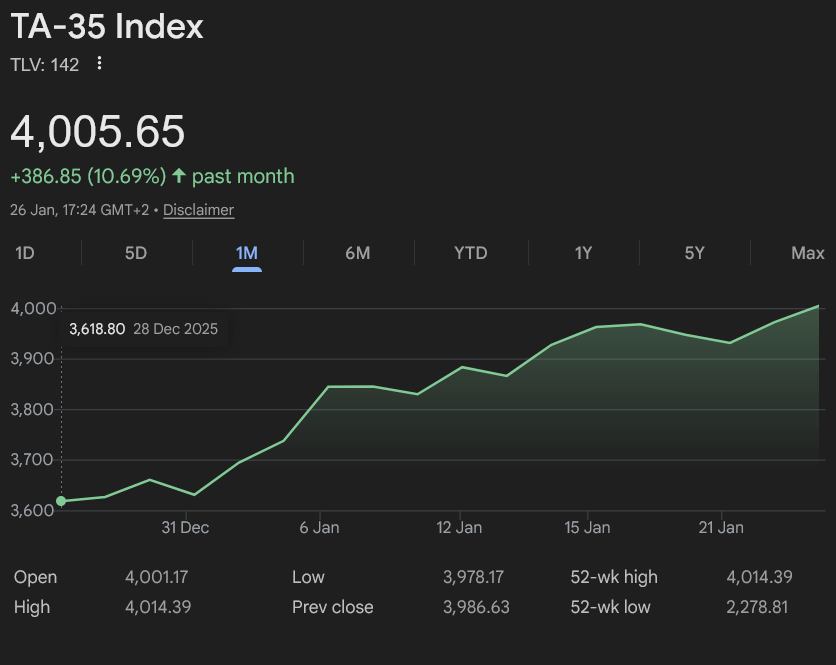This screenshot has width=836, height=665.
Task: Click the 52-wk high value
Action: tap(759, 577)
